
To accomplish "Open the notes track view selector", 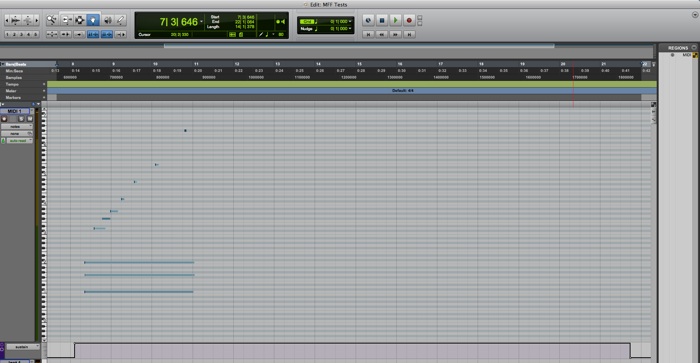I will pyautogui.click(x=17, y=127).
